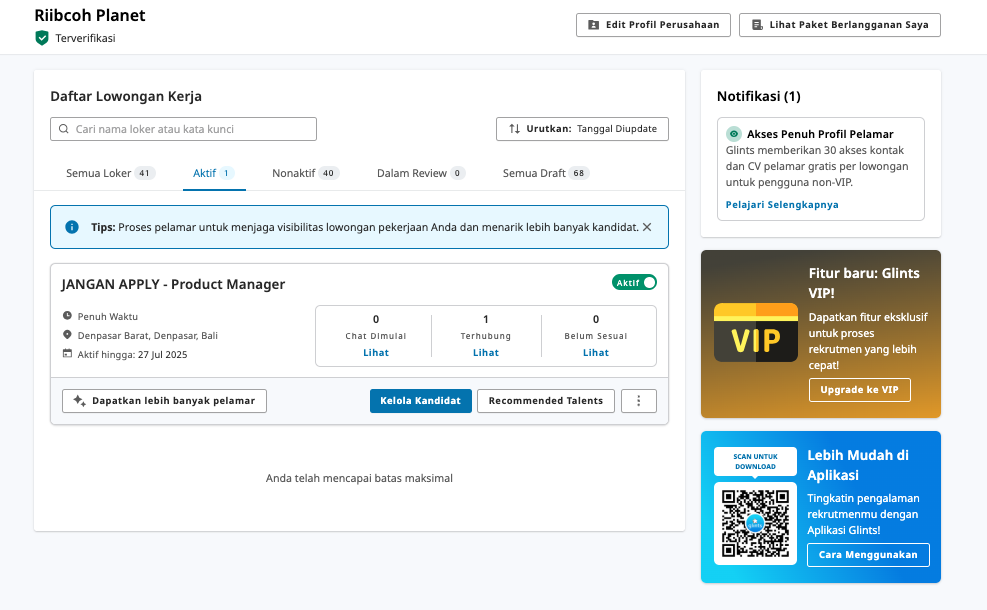The image size is (987, 610).
Task: Open the Semua Draft tab
Action: coord(545,173)
